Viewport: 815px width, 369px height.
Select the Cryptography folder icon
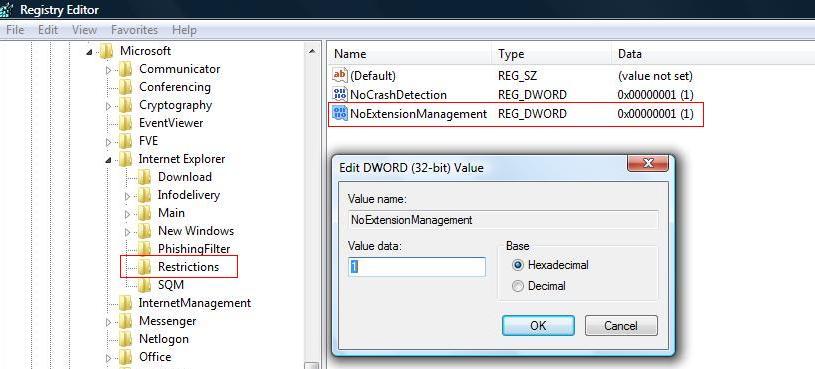[x=125, y=105]
